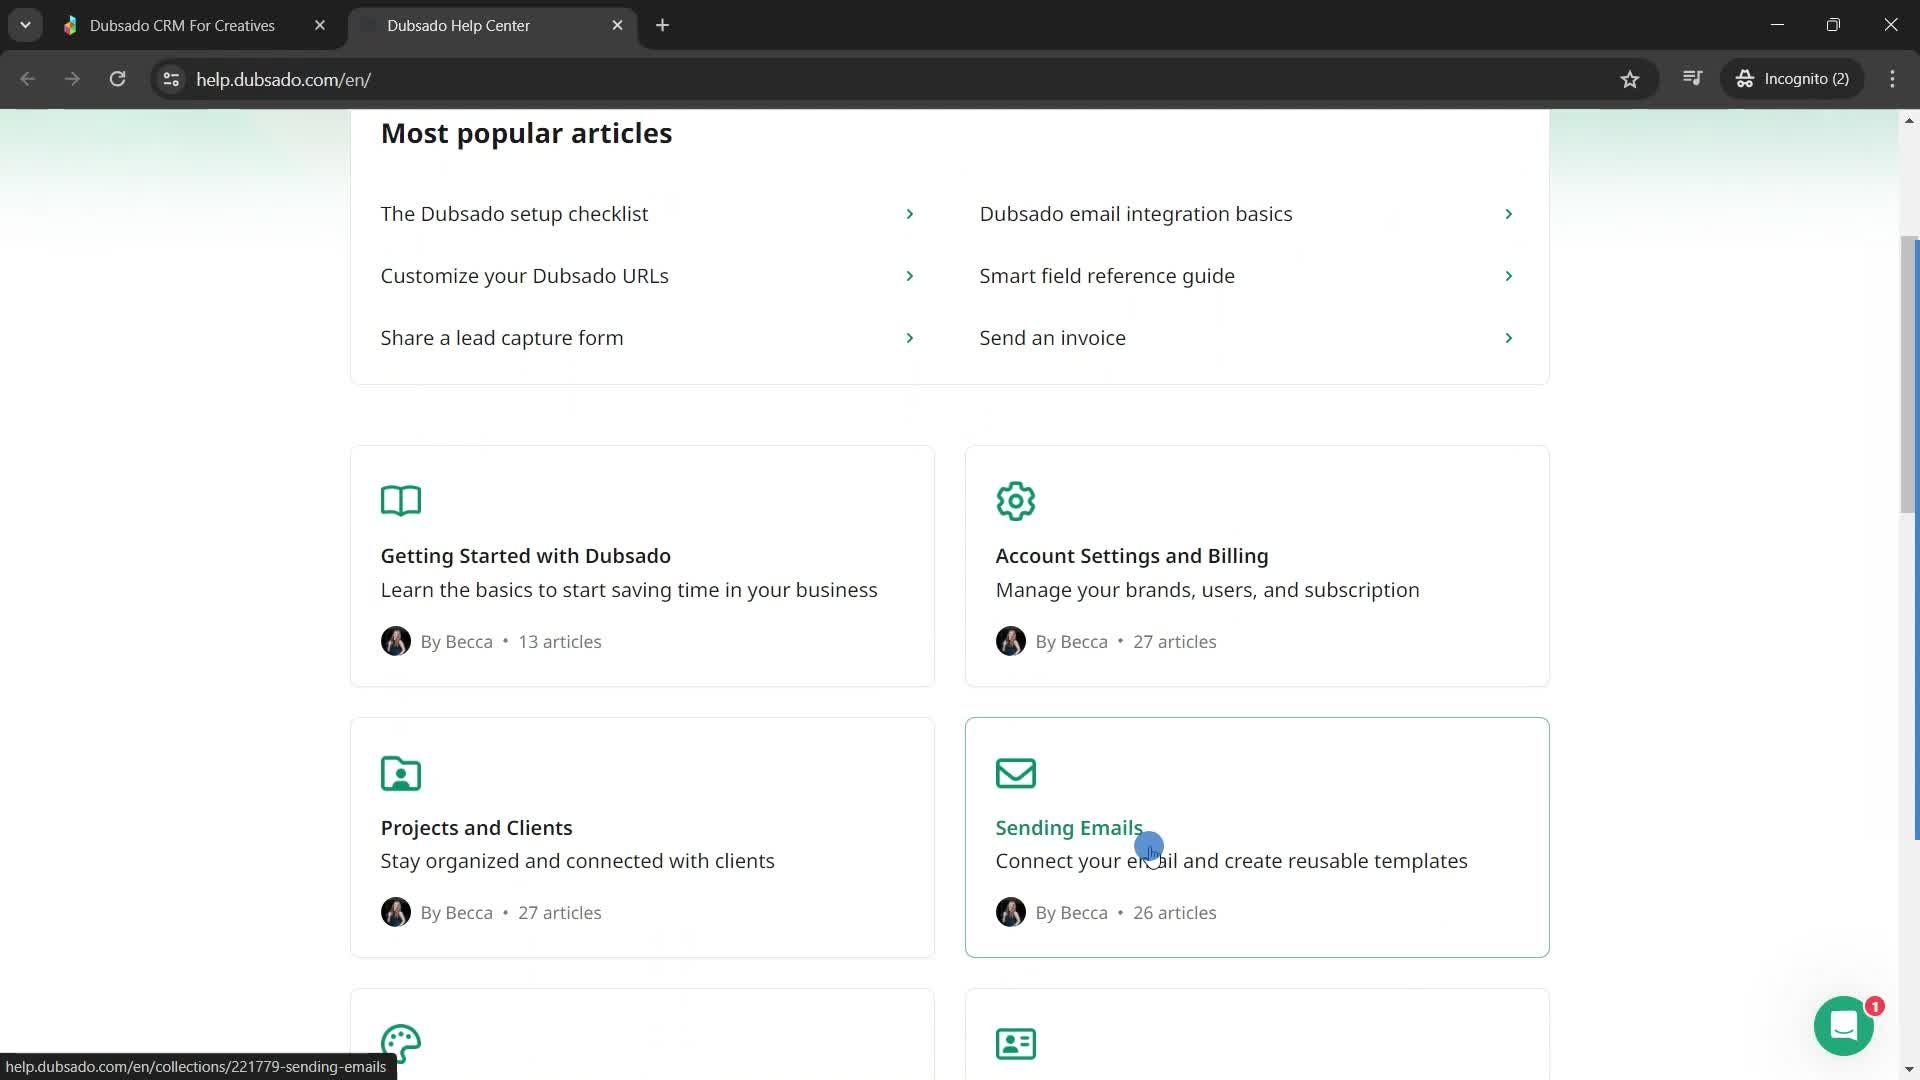This screenshot has height=1080, width=1920.
Task: Click 'Most popular articles' heading
Action: (x=526, y=133)
